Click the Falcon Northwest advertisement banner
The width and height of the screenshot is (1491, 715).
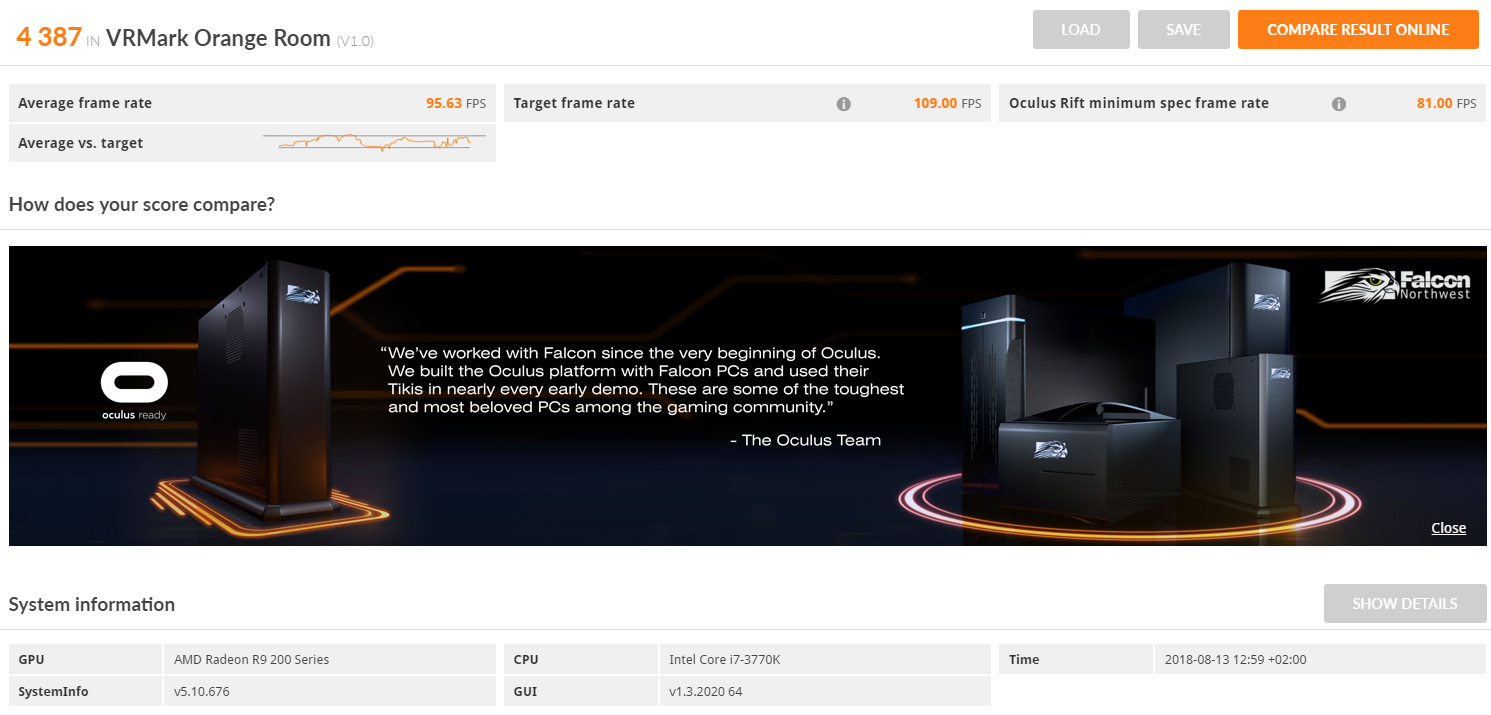tap(748, 396)
